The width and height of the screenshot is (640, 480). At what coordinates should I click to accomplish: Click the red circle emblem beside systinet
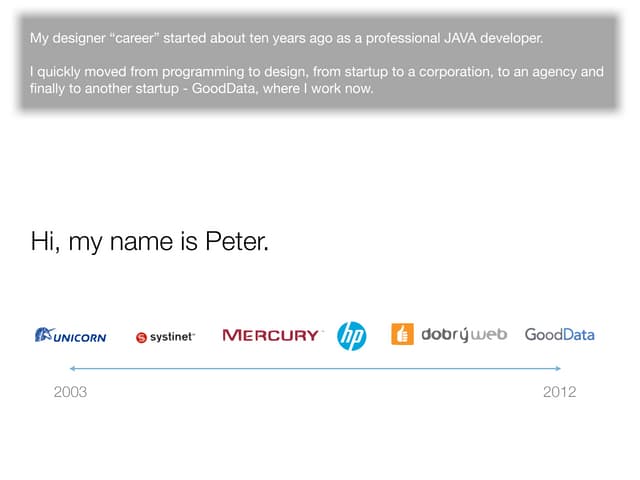(x=141, y=338)
